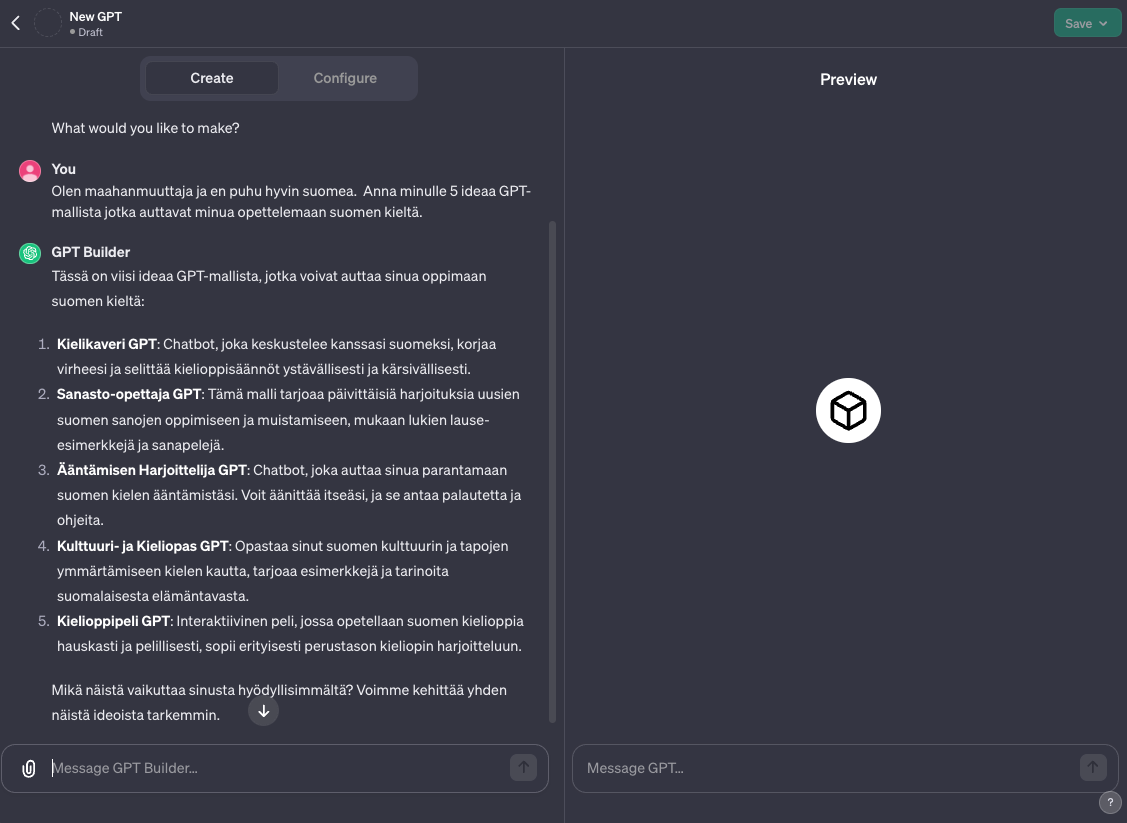The image size is (1127, 823).
Task: Click the Kielikaveri GPT list item
Action: pos(276,357)
